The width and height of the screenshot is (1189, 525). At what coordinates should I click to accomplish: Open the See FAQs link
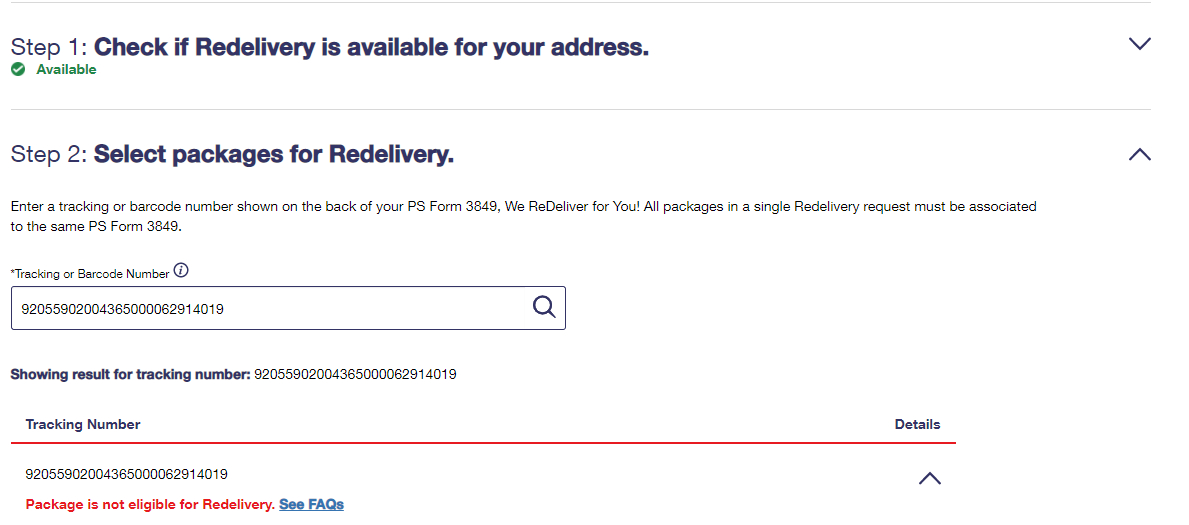coord(312,504)
